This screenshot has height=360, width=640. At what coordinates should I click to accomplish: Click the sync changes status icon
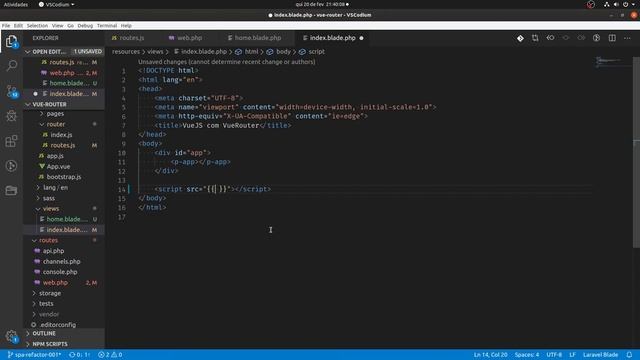80,355
